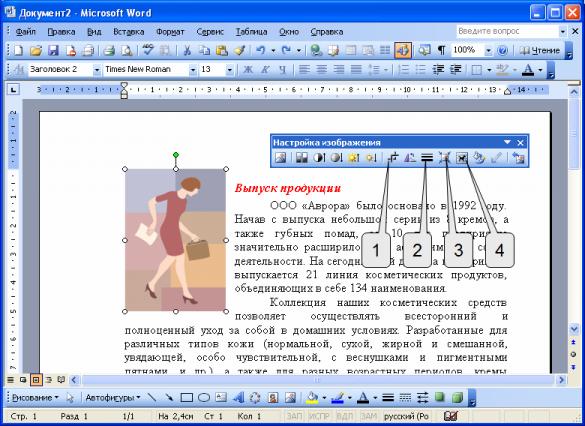Click the Paste clipboard icon
Viewport: 585px width, 426px height.
222,50
